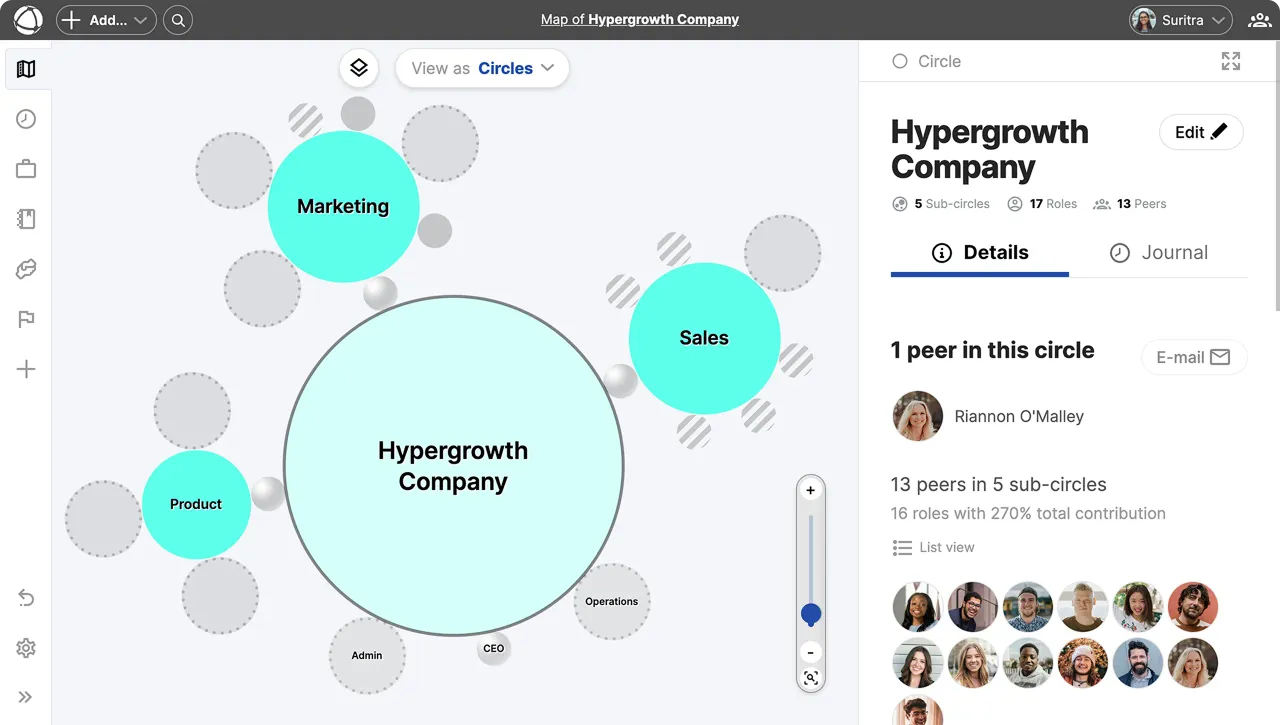
Task: Click the E-mail button
Action: click(1193, 357)
